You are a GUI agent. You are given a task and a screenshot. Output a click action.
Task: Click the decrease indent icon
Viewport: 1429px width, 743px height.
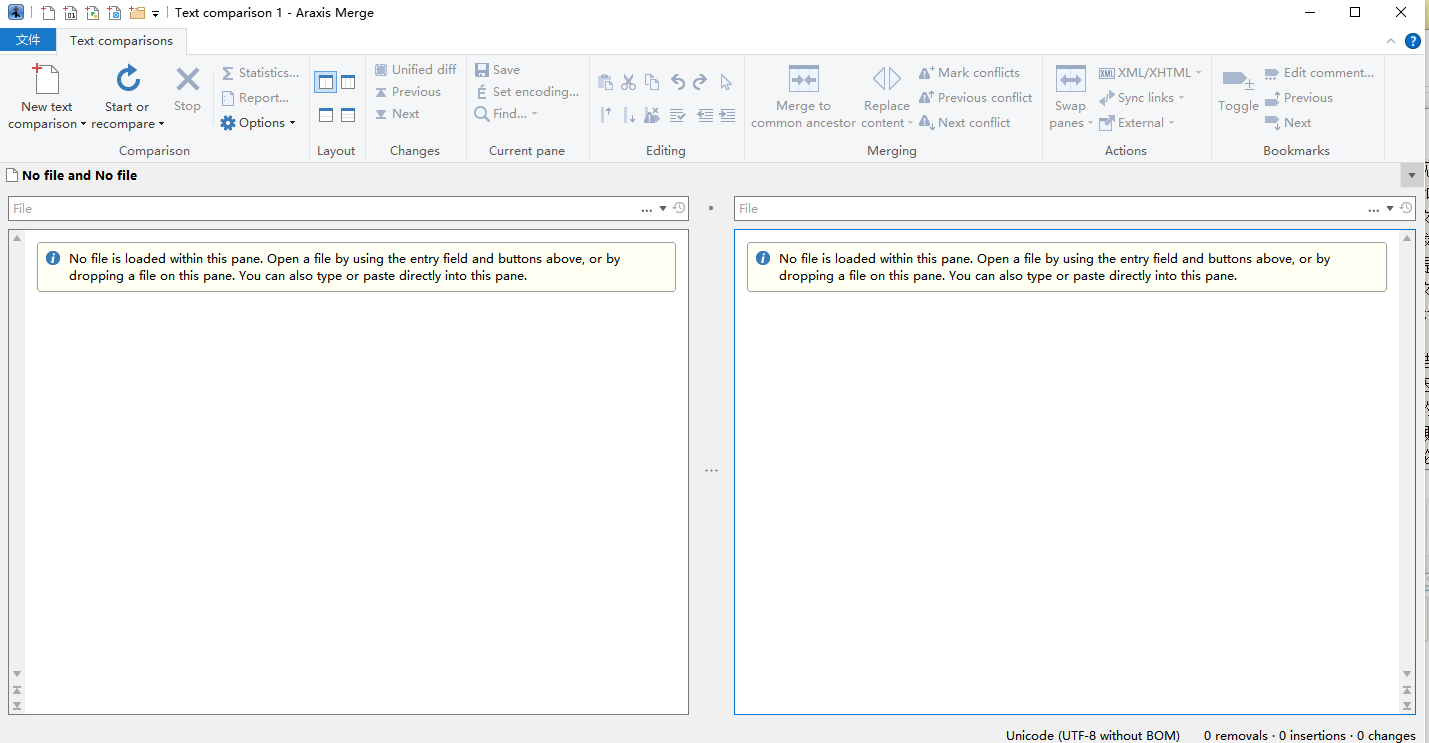tap(705, 115)
